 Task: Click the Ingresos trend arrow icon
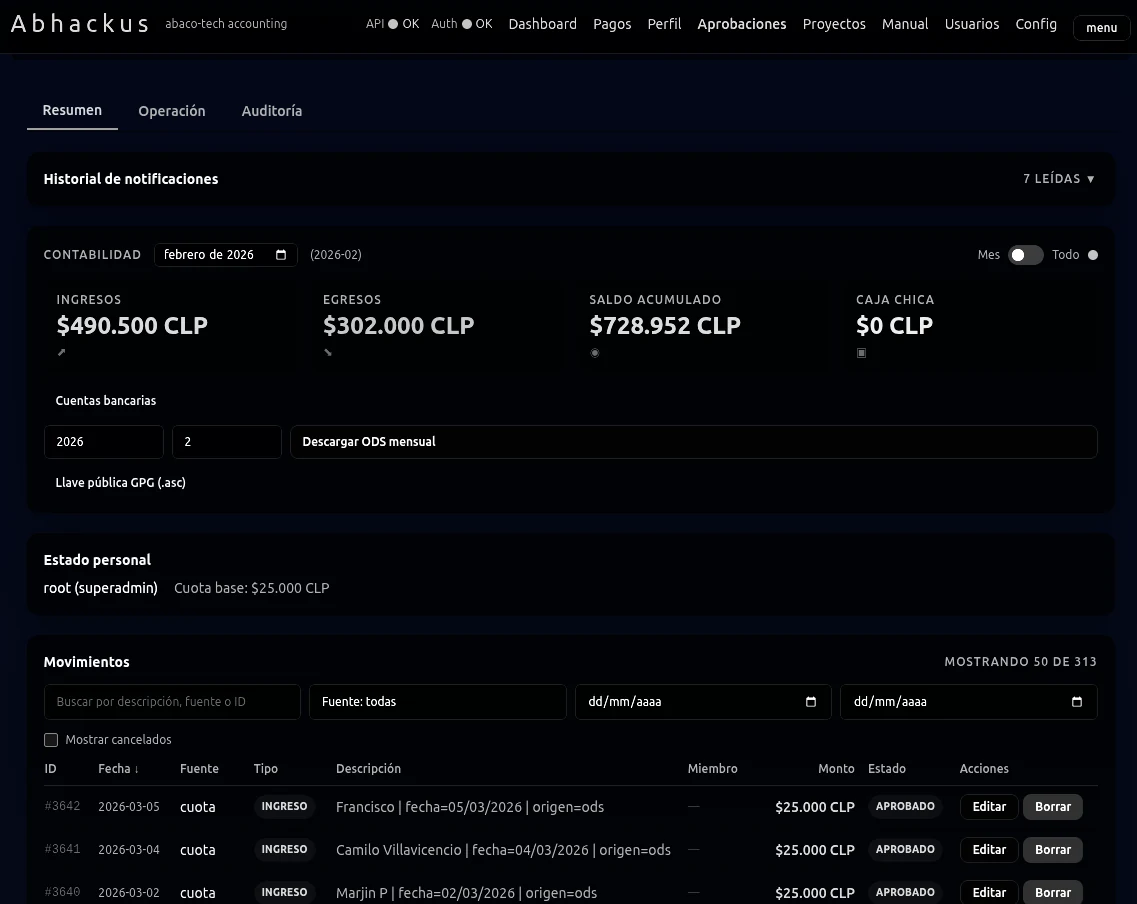61,352
